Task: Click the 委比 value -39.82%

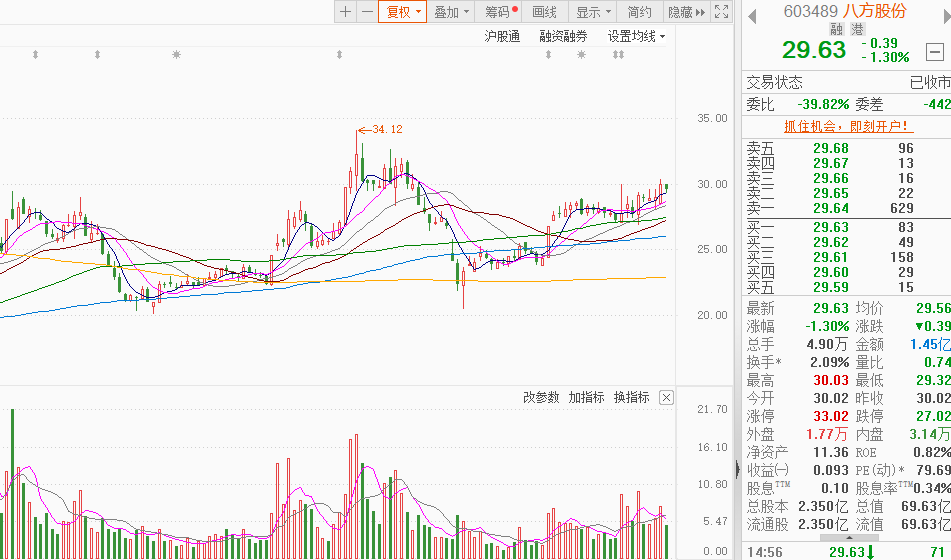Action: tap(823, 104)
